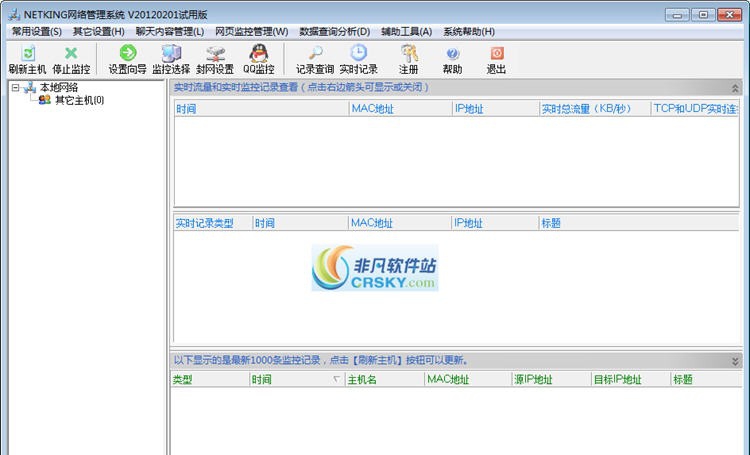Click 标题 header in real-time records list
This screenshot has height=455, width=750.
(639, 223)
